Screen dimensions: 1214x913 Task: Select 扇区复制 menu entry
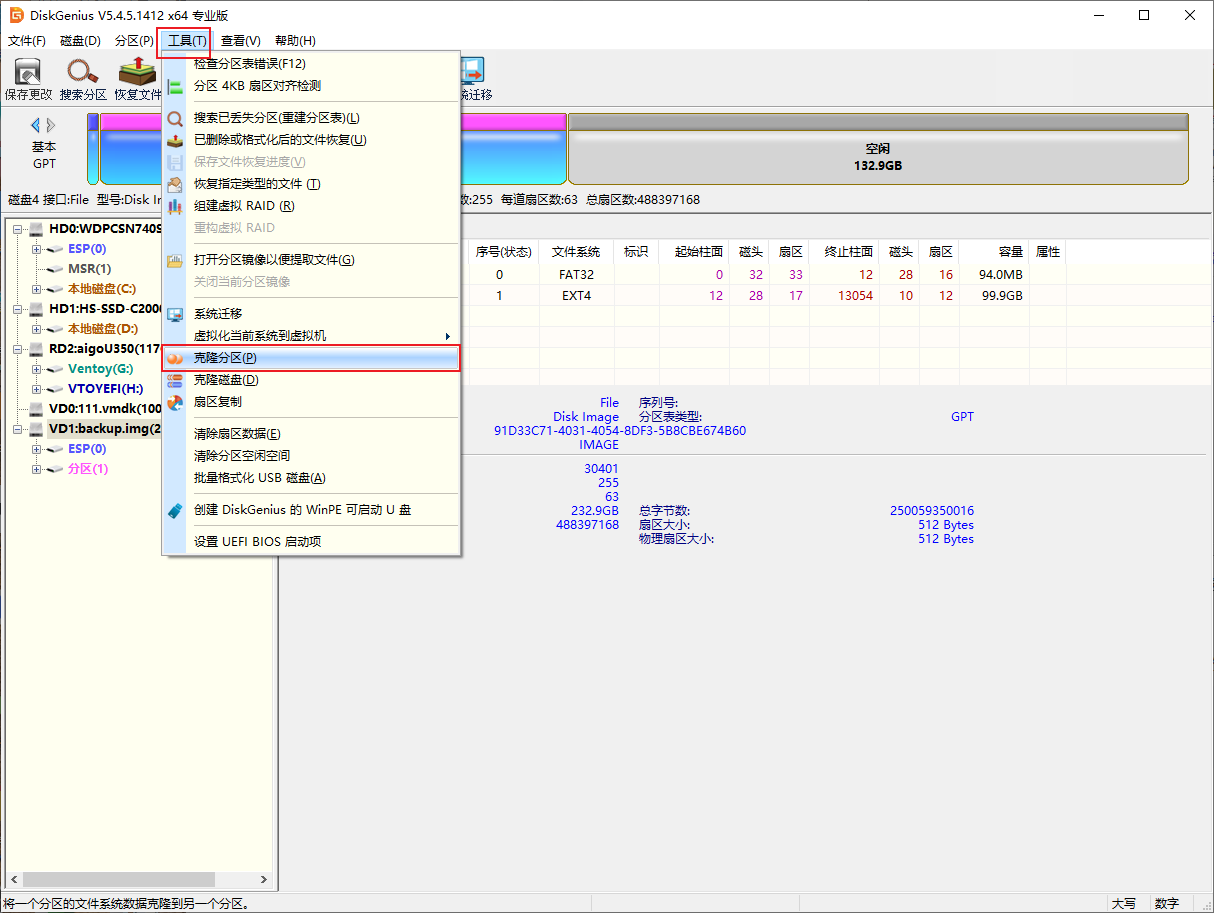311,402
